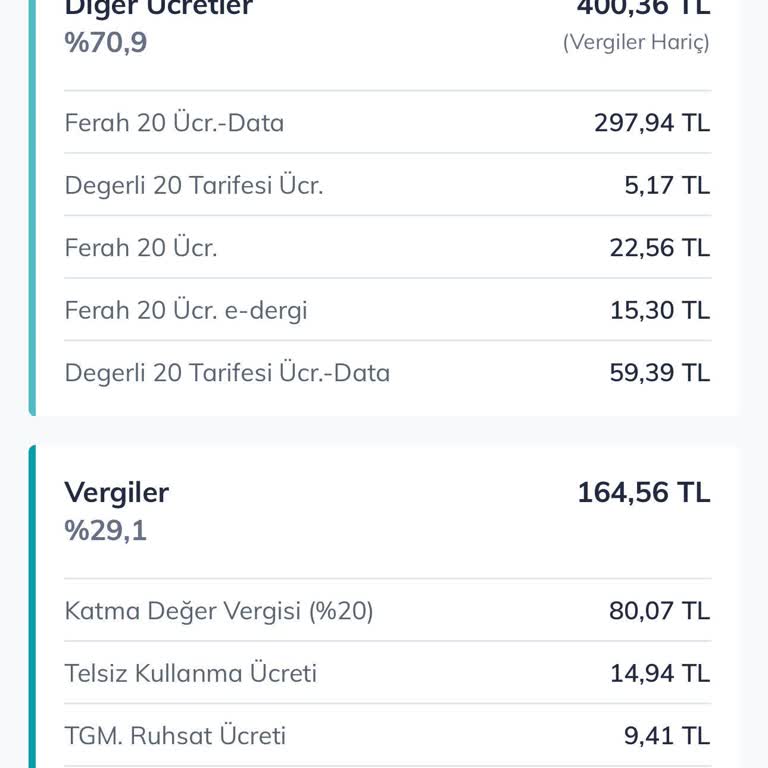
Task: Tap the TGM. Ruhsat Ücreti row label
Action: tap(175, 736)
